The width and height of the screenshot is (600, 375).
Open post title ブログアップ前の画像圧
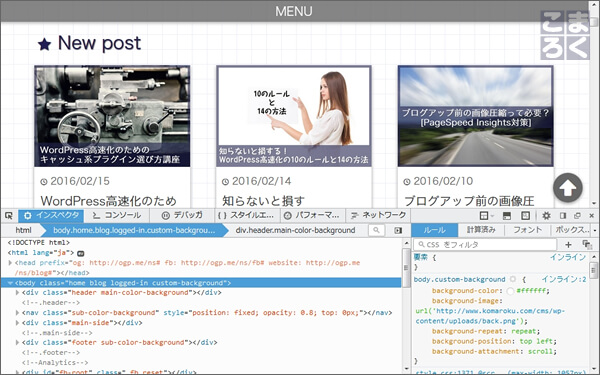click(469, 201)
